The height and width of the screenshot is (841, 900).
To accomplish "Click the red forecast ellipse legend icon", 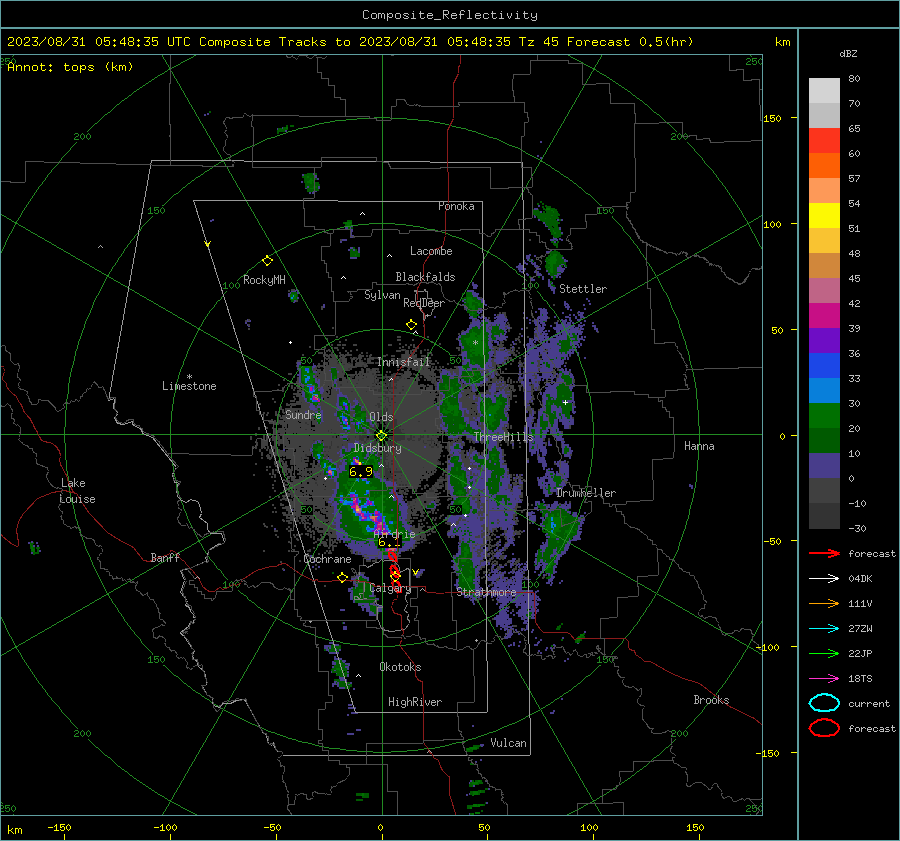I will tap(824, 728).
